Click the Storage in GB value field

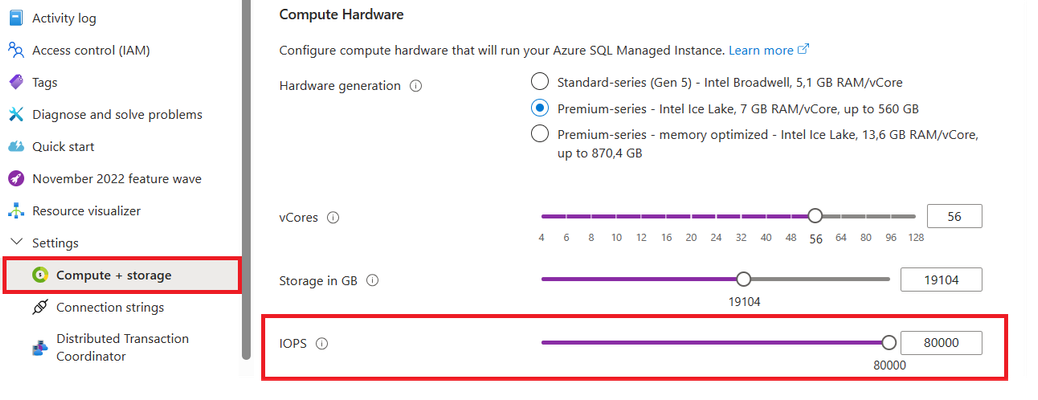(x=941, y=280)
